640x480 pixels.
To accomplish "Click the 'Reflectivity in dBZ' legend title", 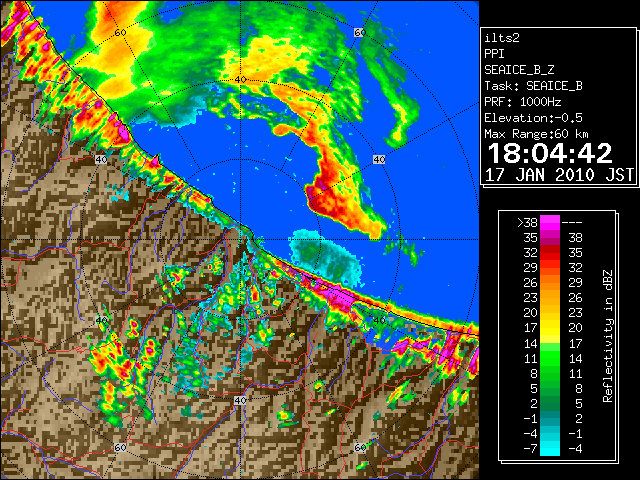I will pyautogui.click(x=607, y=336).
